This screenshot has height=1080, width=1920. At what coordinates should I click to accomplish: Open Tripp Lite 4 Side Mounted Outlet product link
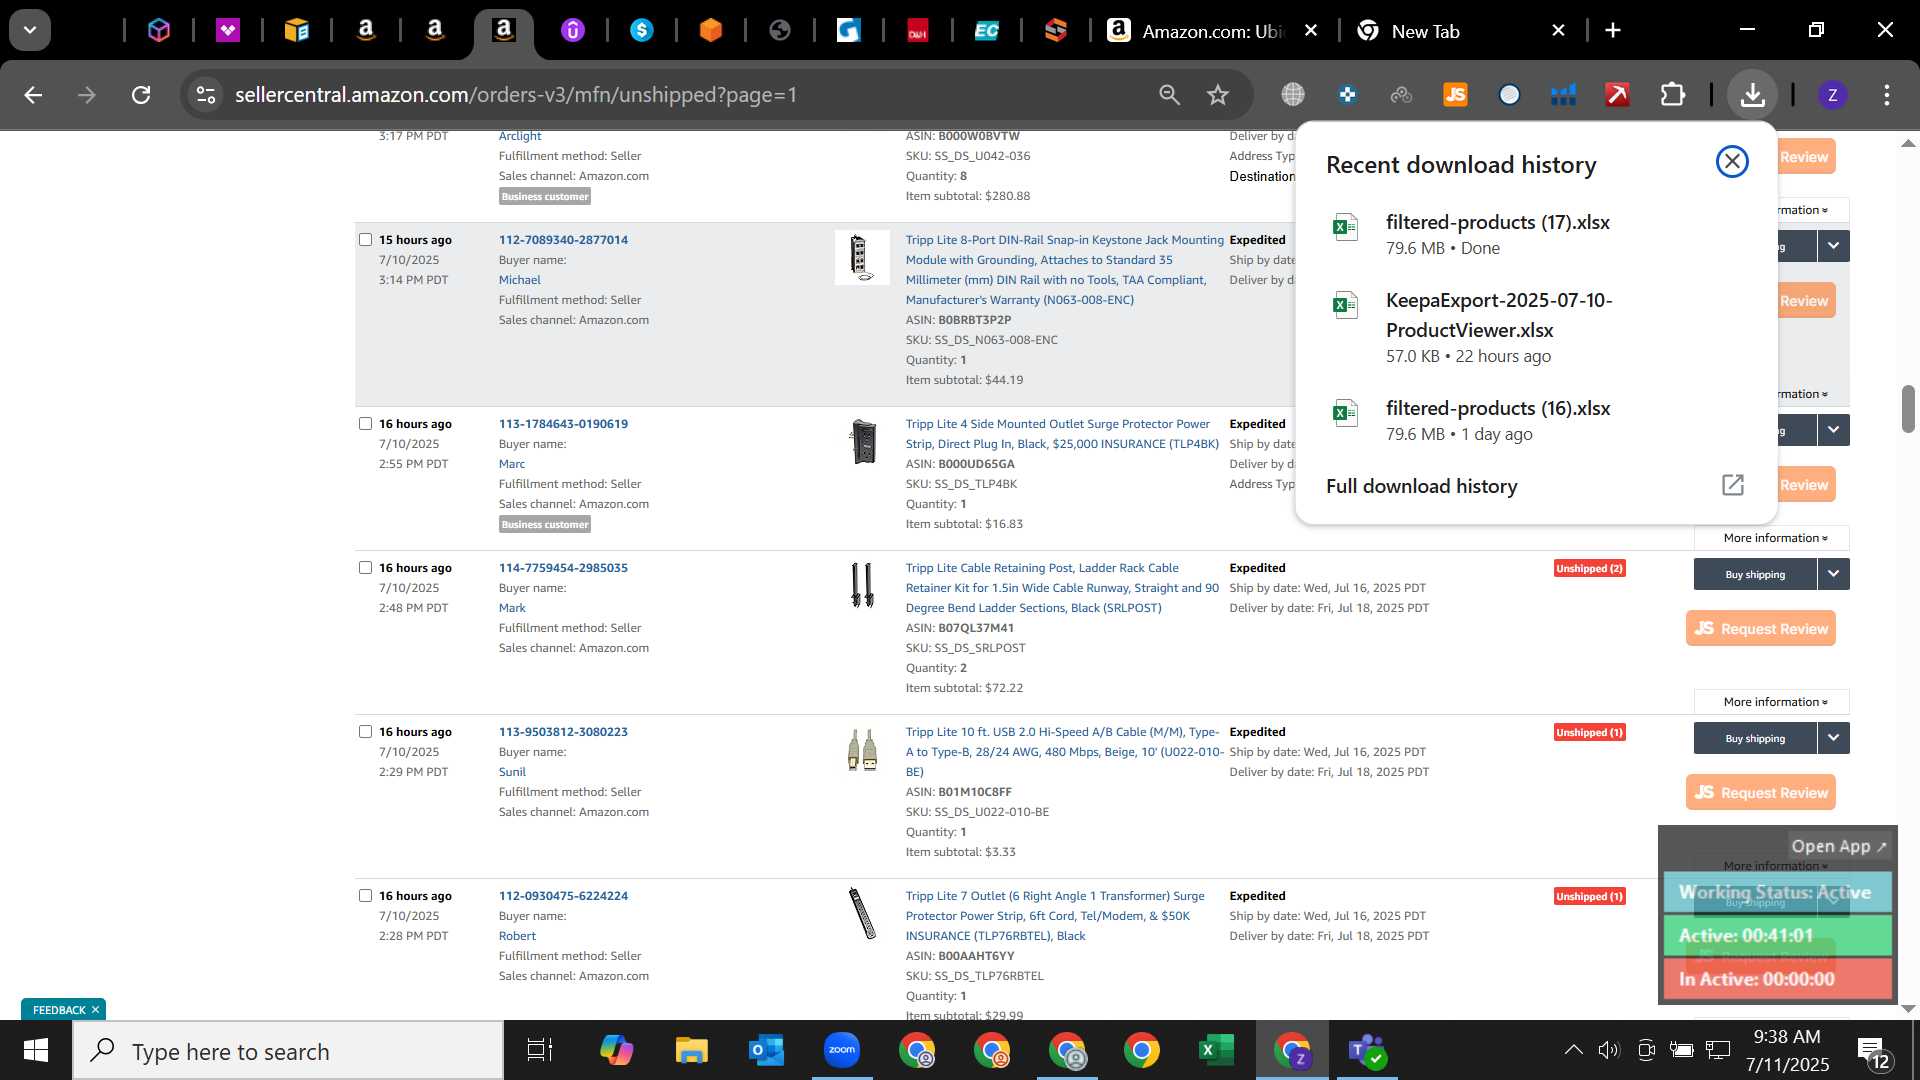coord(1062,434)
